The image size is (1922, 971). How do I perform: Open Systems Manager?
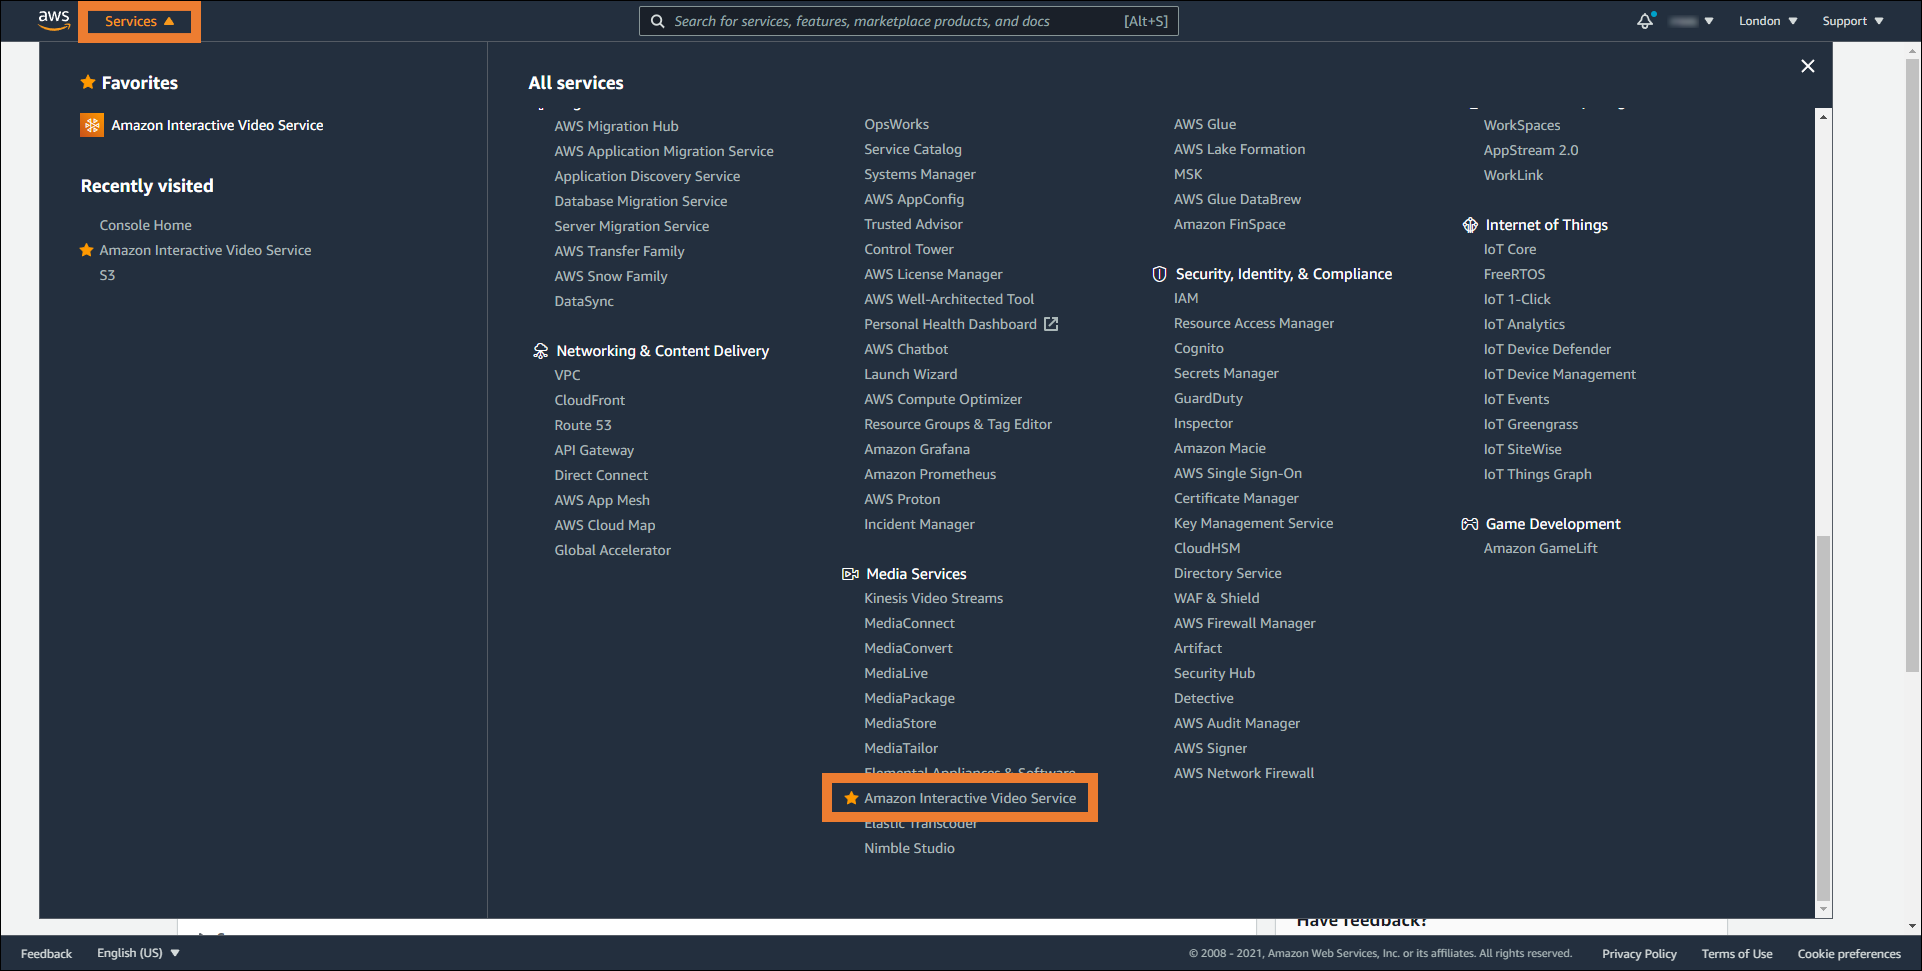pyautogui.click(x=919, y=174)
